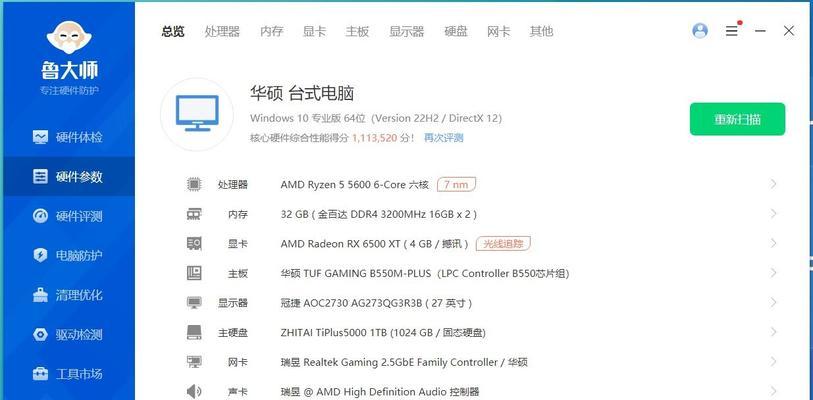Expand the 内存 row chevron
This screenshot has width=813, height=400.
tap(773, 214)
